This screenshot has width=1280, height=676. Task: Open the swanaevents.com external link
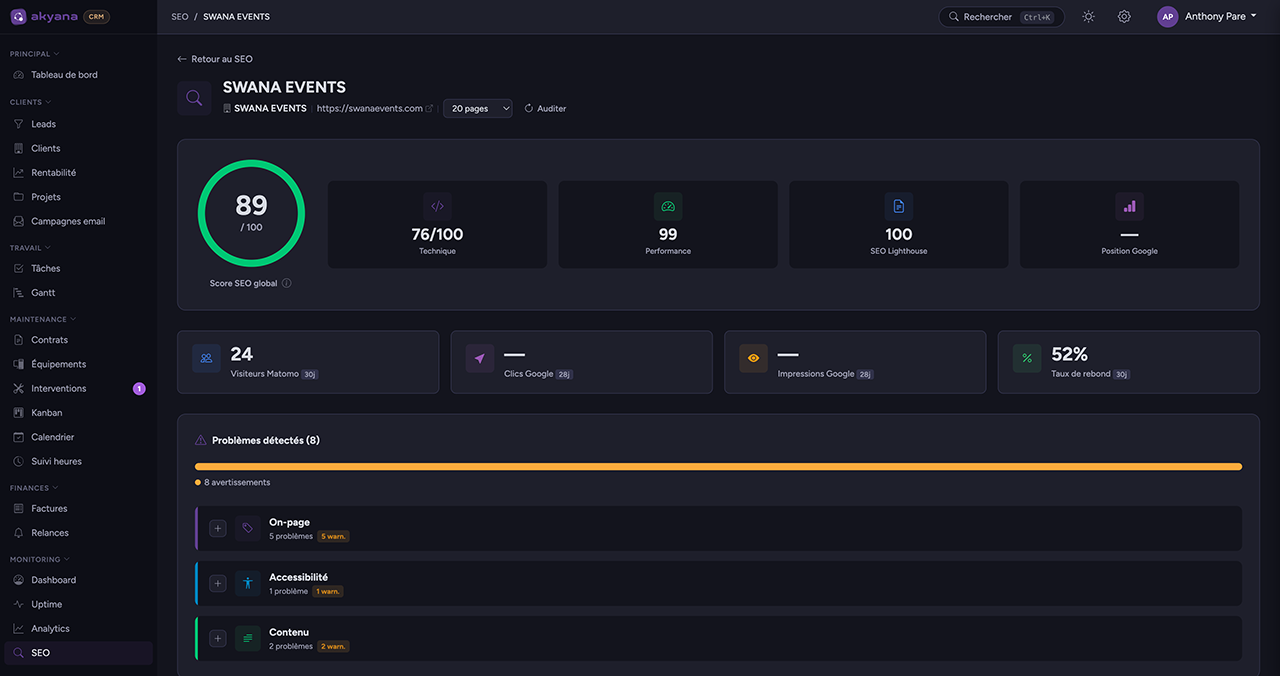click(431, 108)
